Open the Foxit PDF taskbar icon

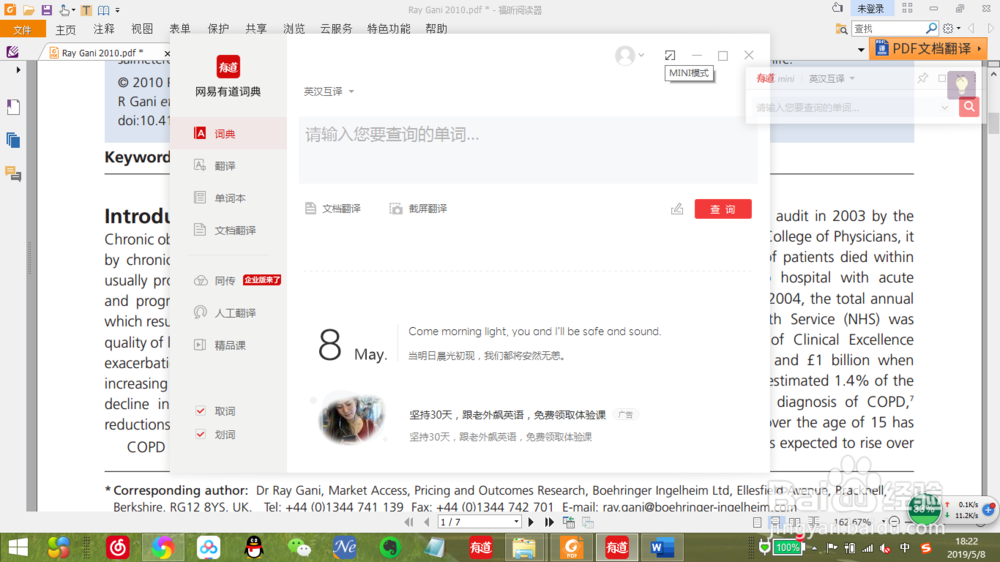coord(572,548)
